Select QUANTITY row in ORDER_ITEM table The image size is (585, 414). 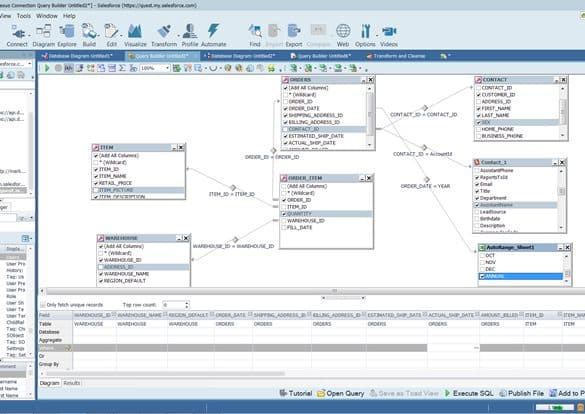(326, 214)
